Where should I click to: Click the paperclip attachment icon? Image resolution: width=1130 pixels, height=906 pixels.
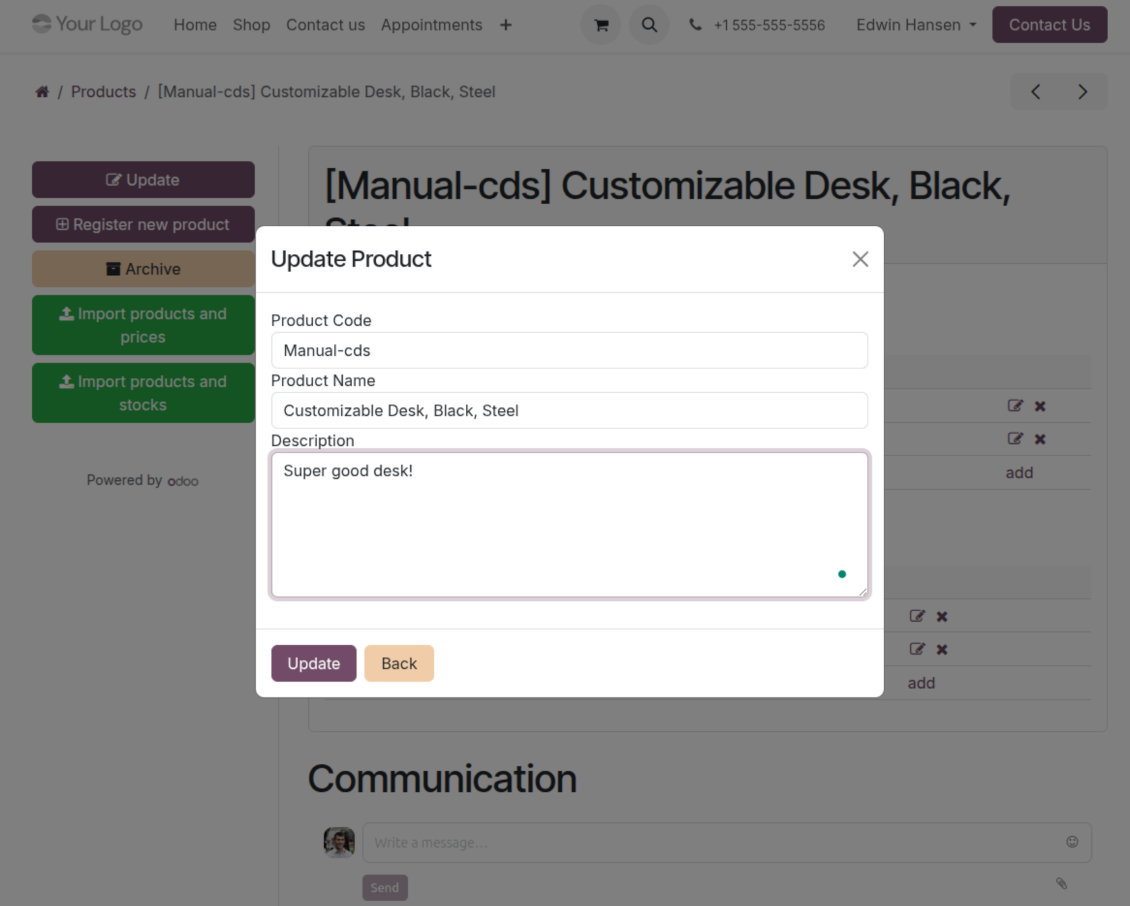[1061, 883]
